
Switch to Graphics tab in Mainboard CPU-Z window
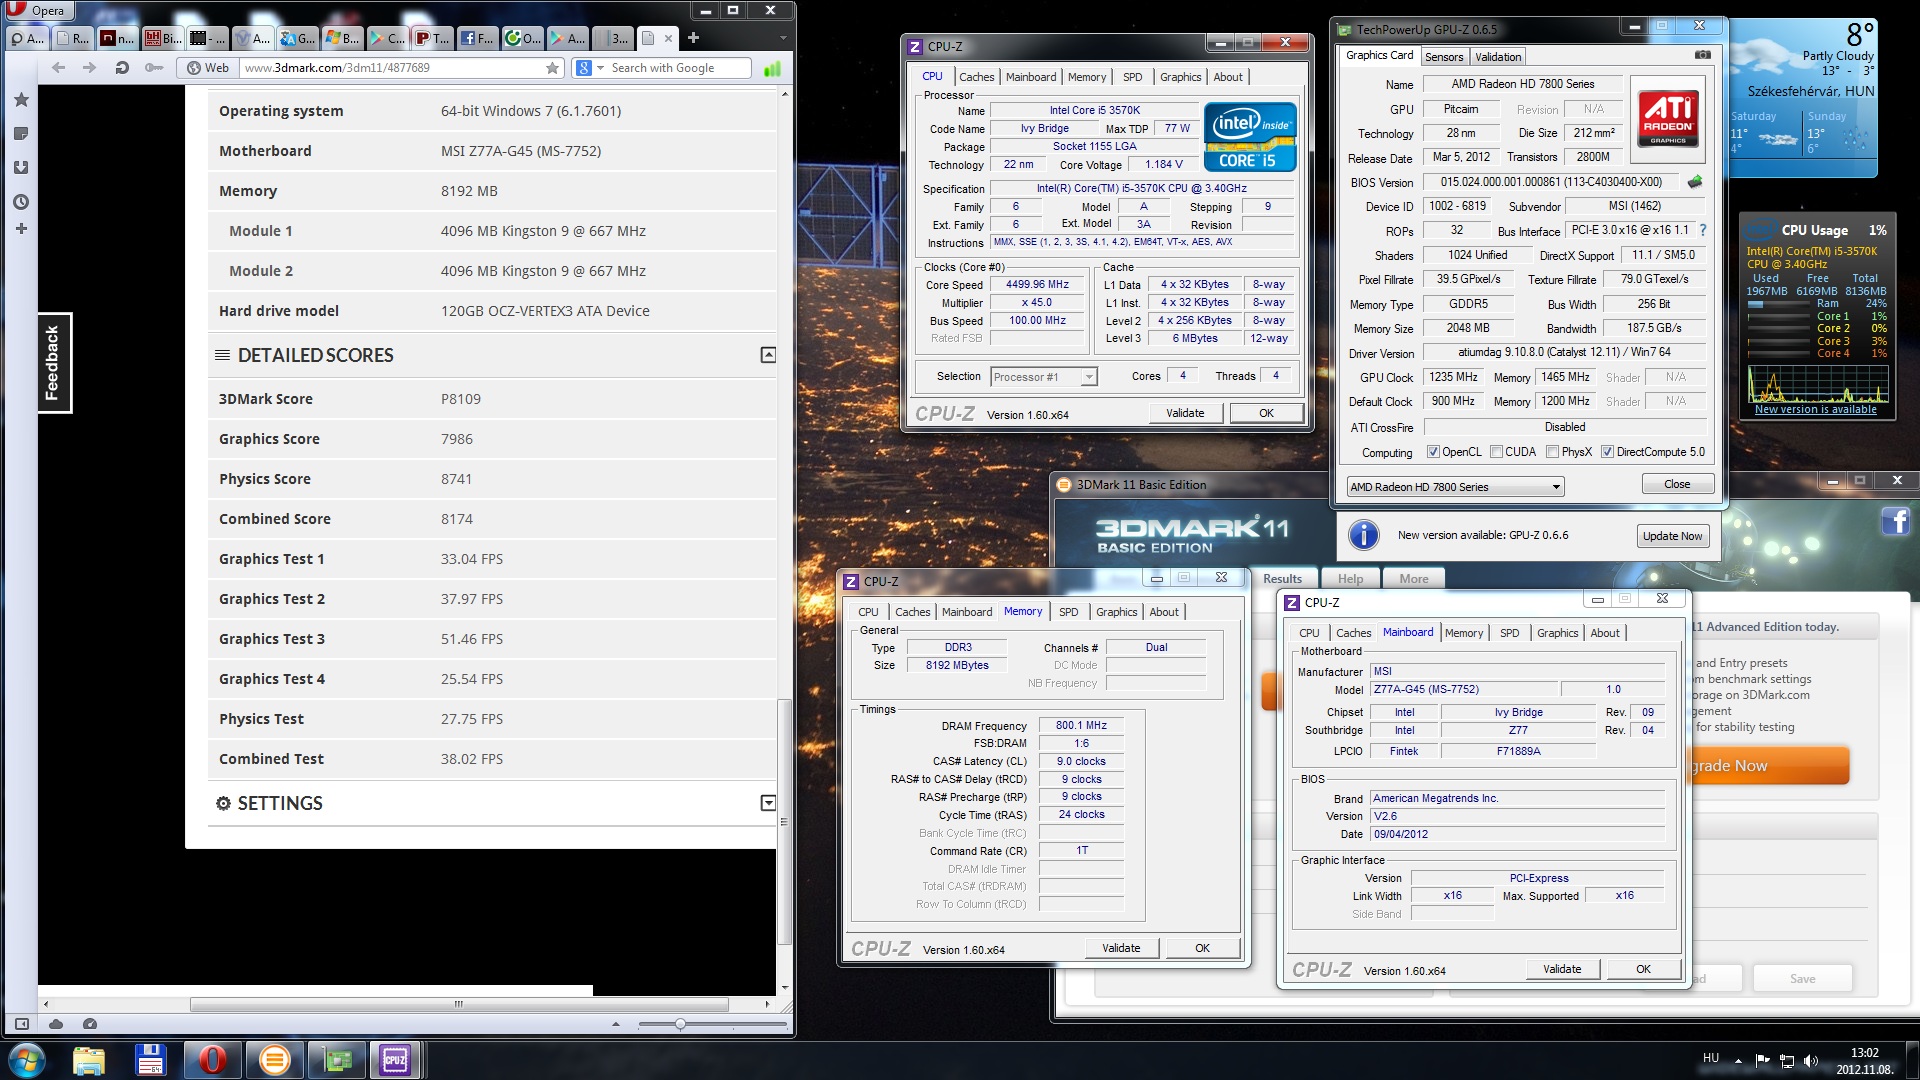(x=1557, y=633)
